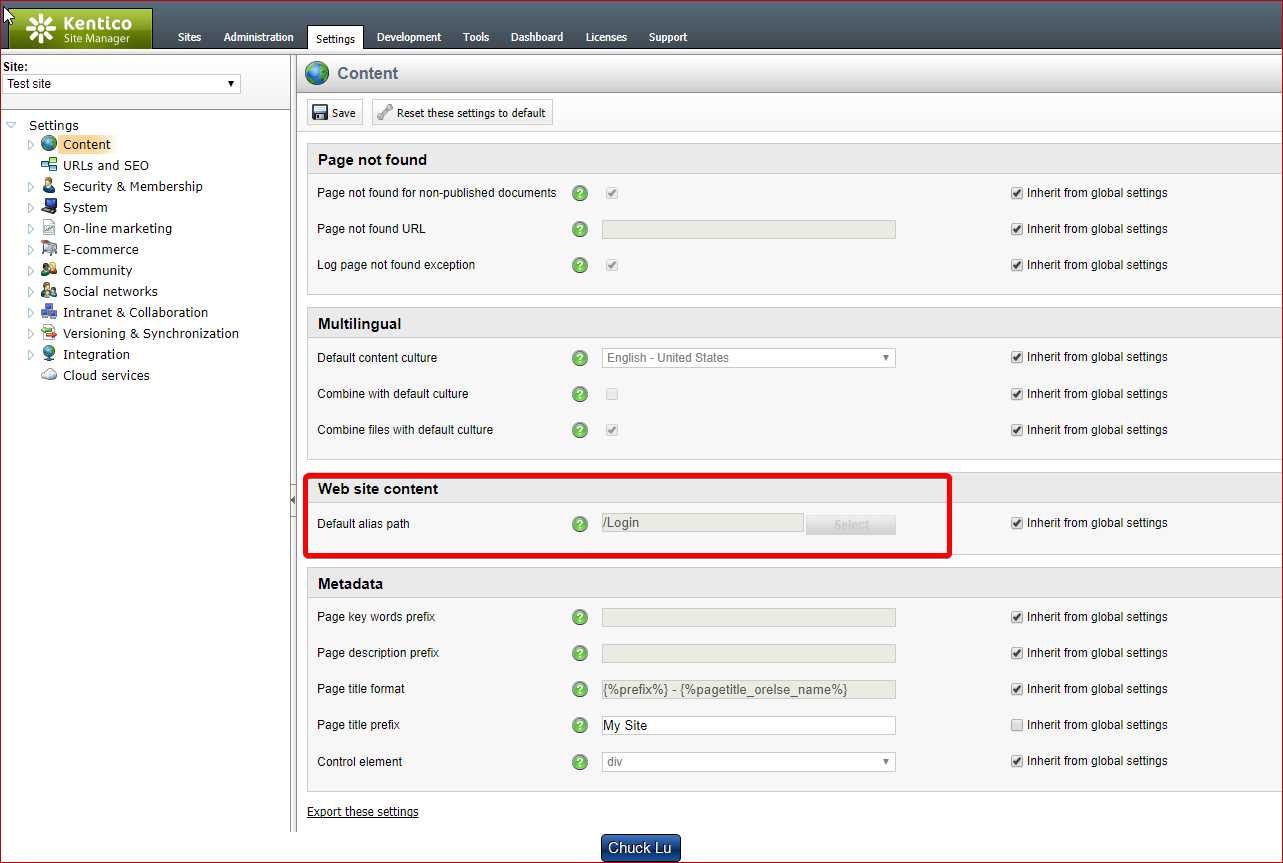The width and height of the screenshot is (1283, 863).
Task: Expand the System tree node arrow
Action: point(30,208)
